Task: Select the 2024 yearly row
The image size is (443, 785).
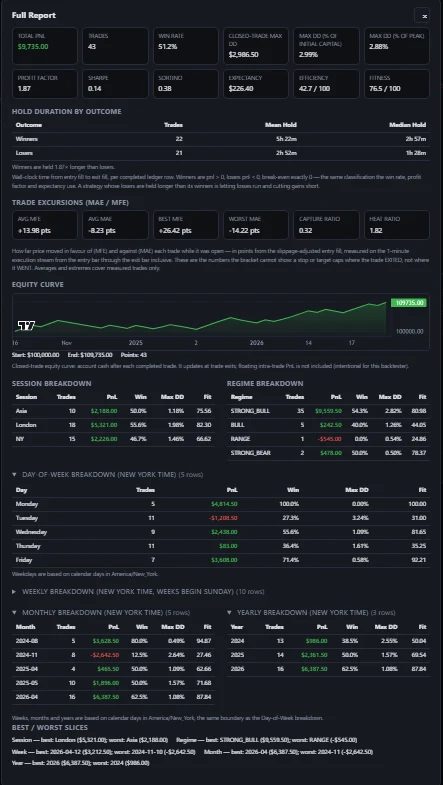Action: click(328, 641)
